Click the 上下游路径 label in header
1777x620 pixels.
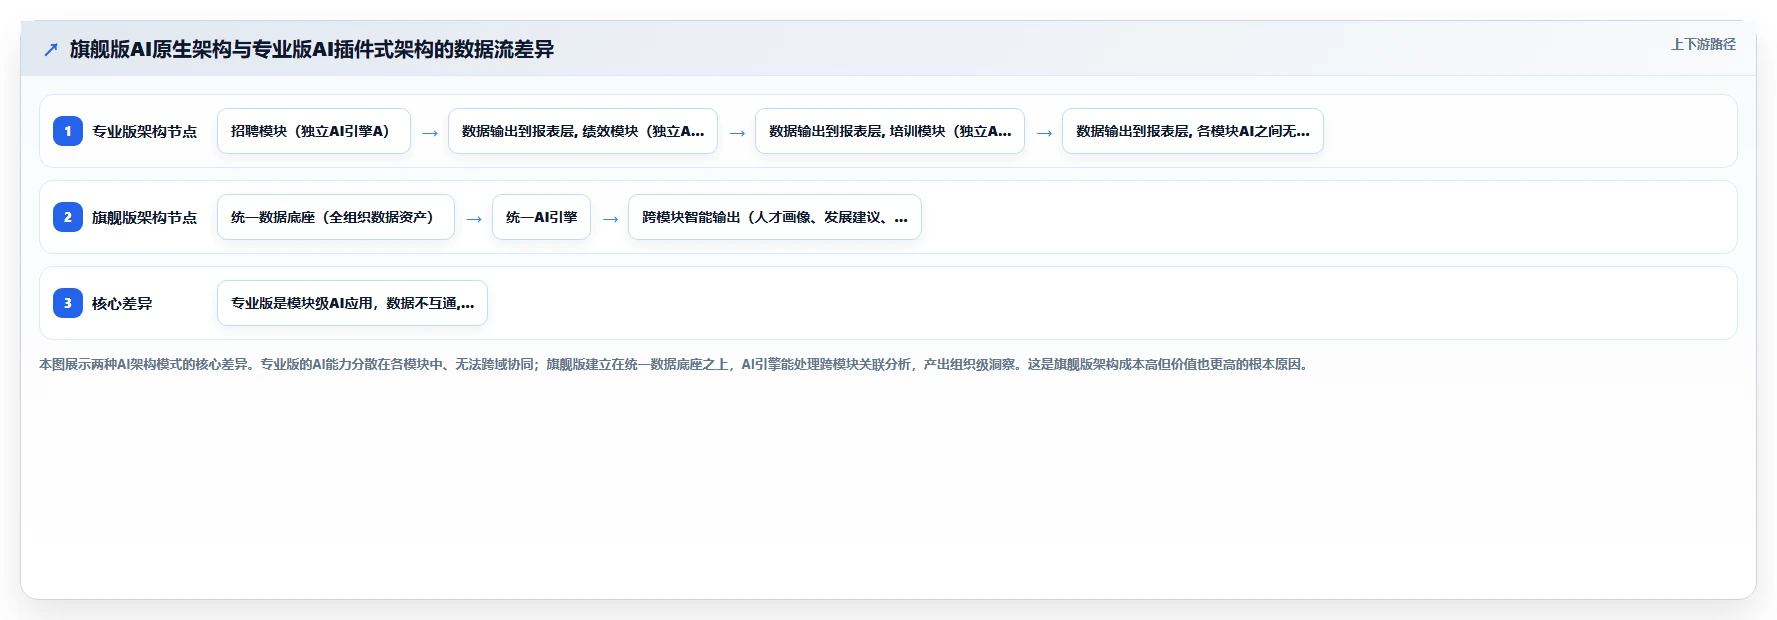click(1704, 44)
